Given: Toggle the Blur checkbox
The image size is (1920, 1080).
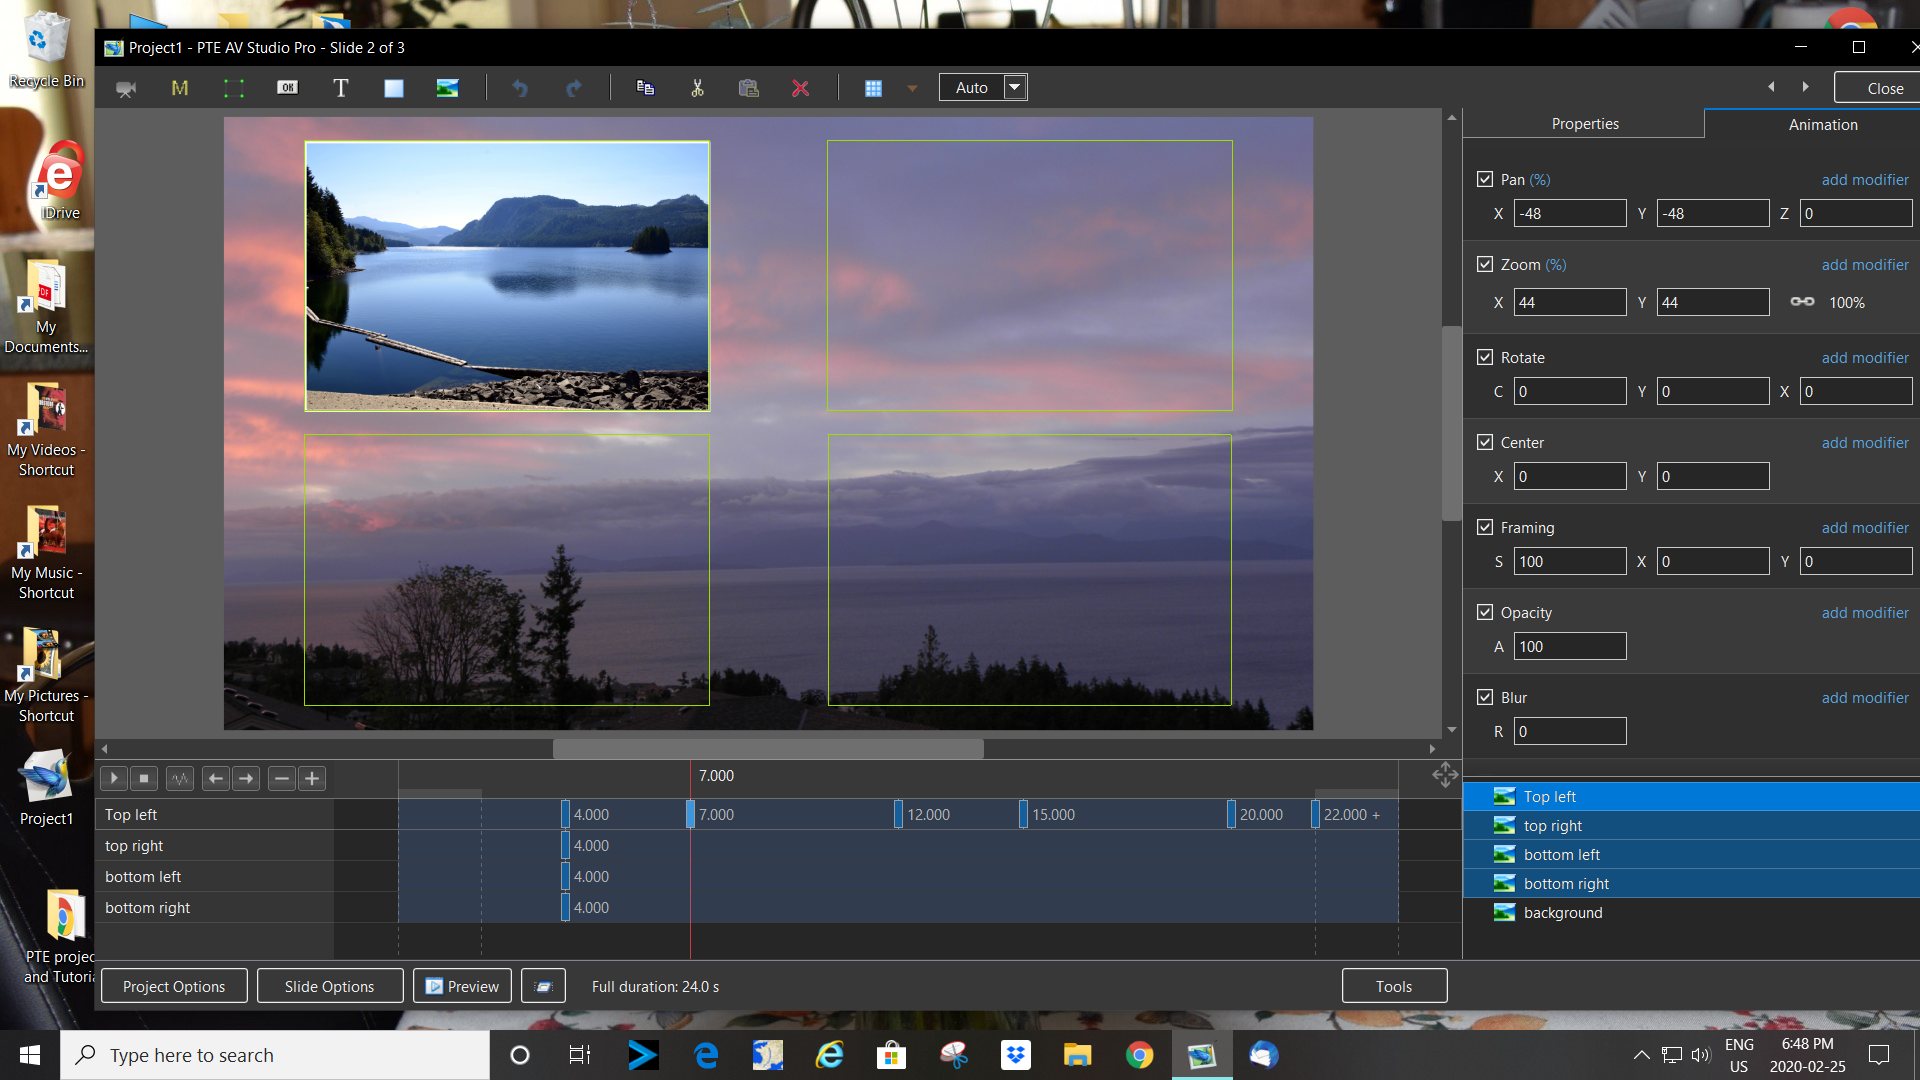Looking at the screenshot, I should tap(1485, 697).
